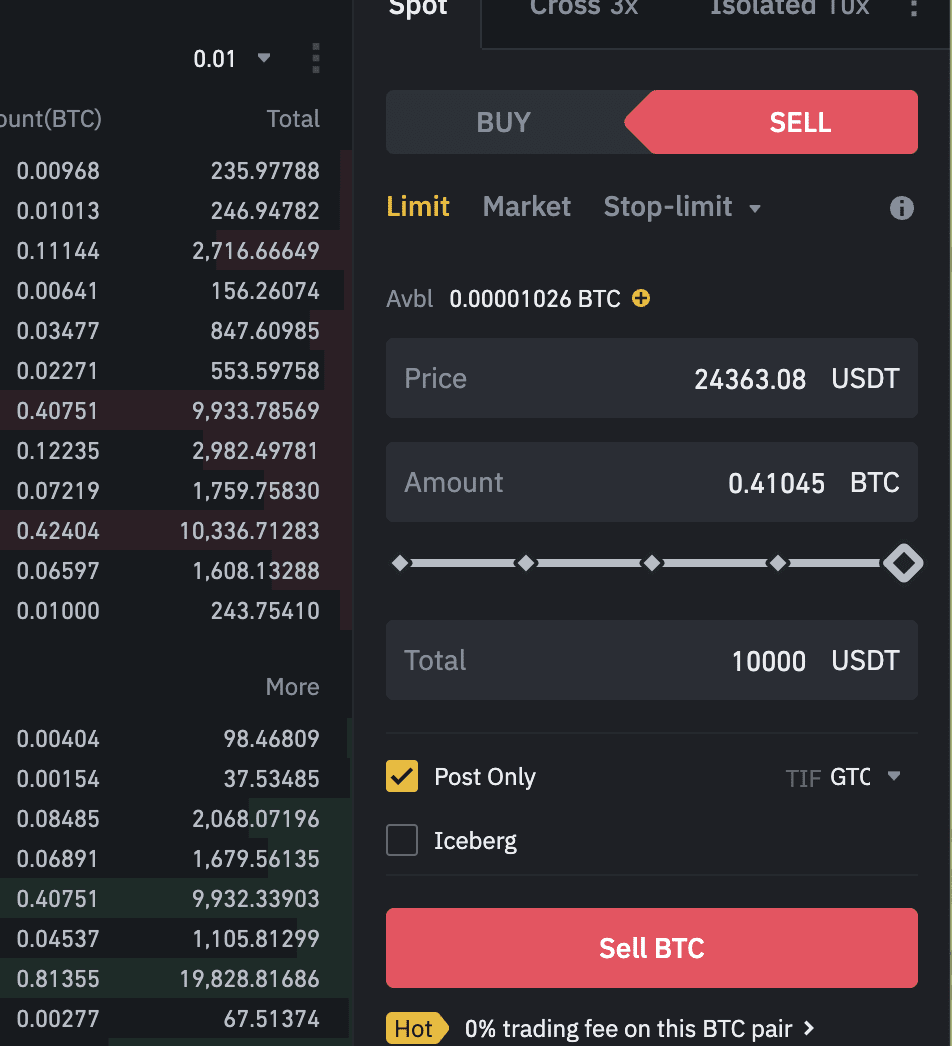This screenshot has width=952, height=1046.
Task: Switch to the Market order tab
Action: (526, 207)
